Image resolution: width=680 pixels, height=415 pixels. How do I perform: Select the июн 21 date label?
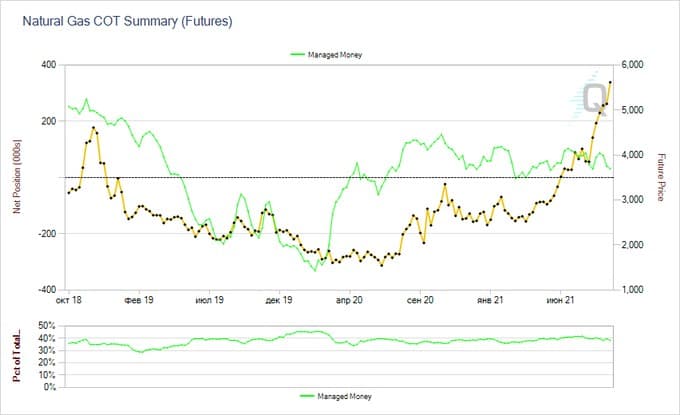tap(558, 298)
